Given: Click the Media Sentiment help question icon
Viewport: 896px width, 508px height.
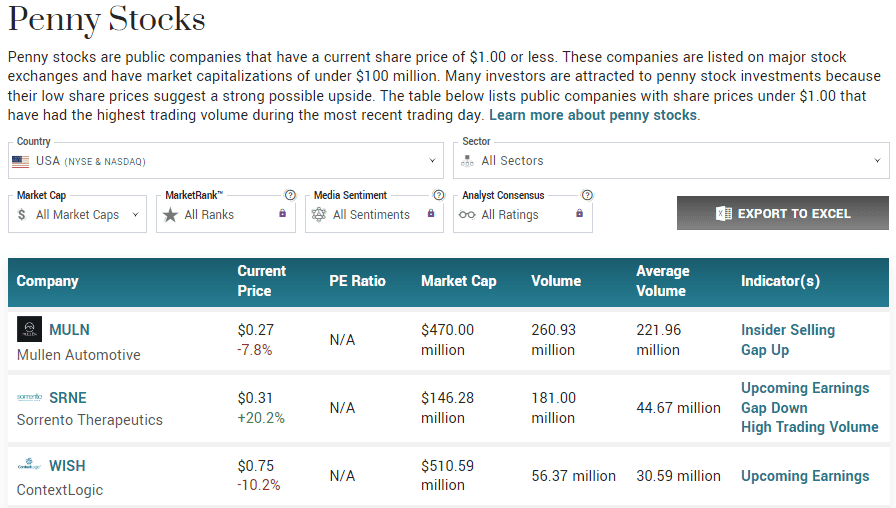Looking at the screenshot, I should coord(439,195).
